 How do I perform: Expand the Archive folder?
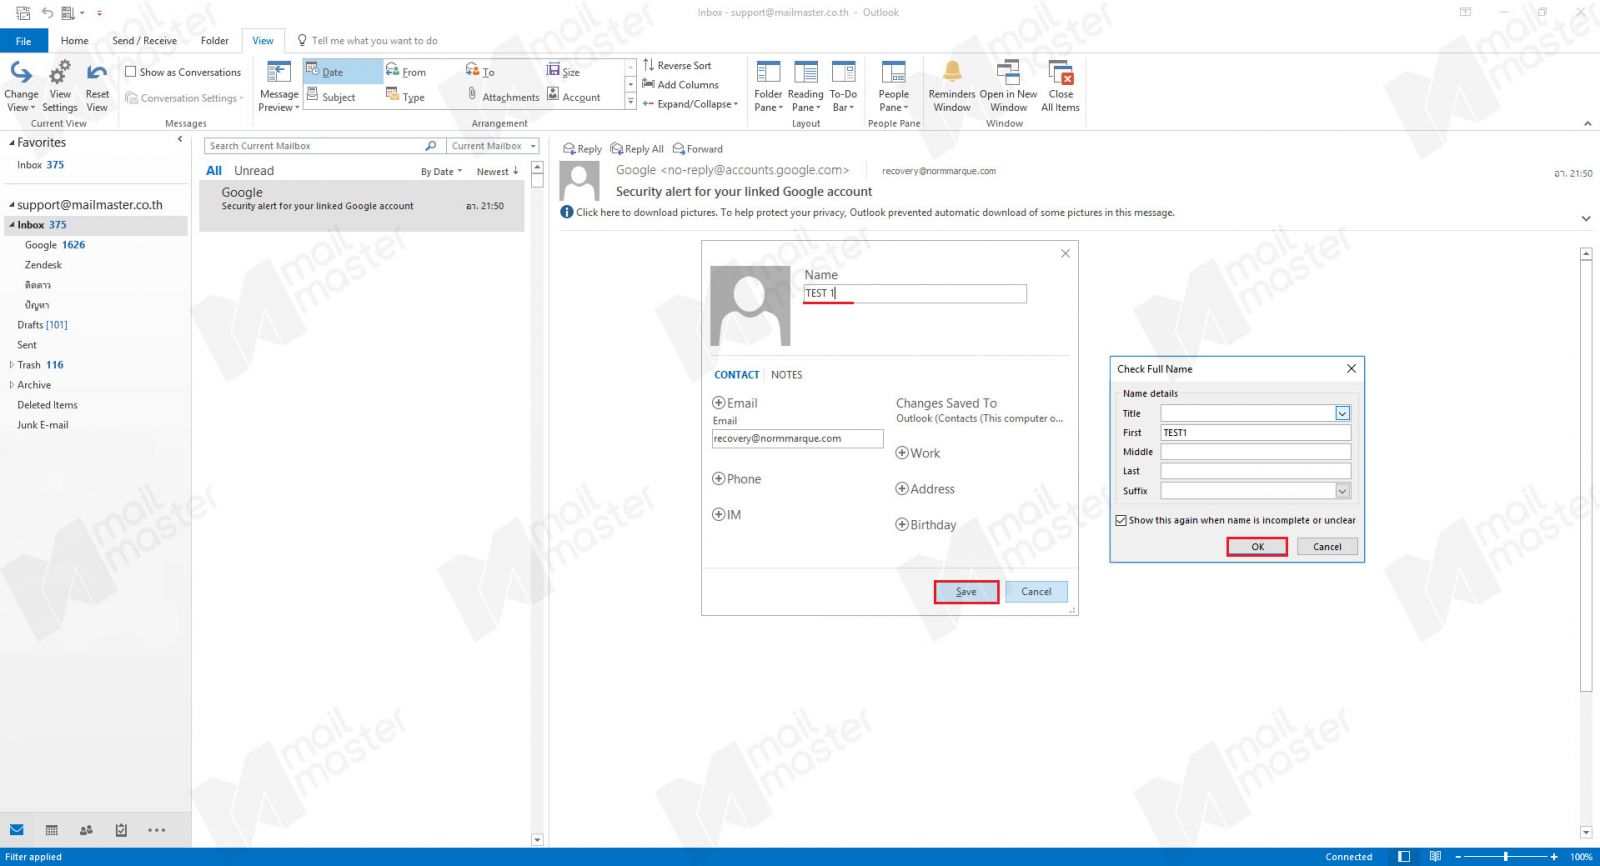coord(12,385)
